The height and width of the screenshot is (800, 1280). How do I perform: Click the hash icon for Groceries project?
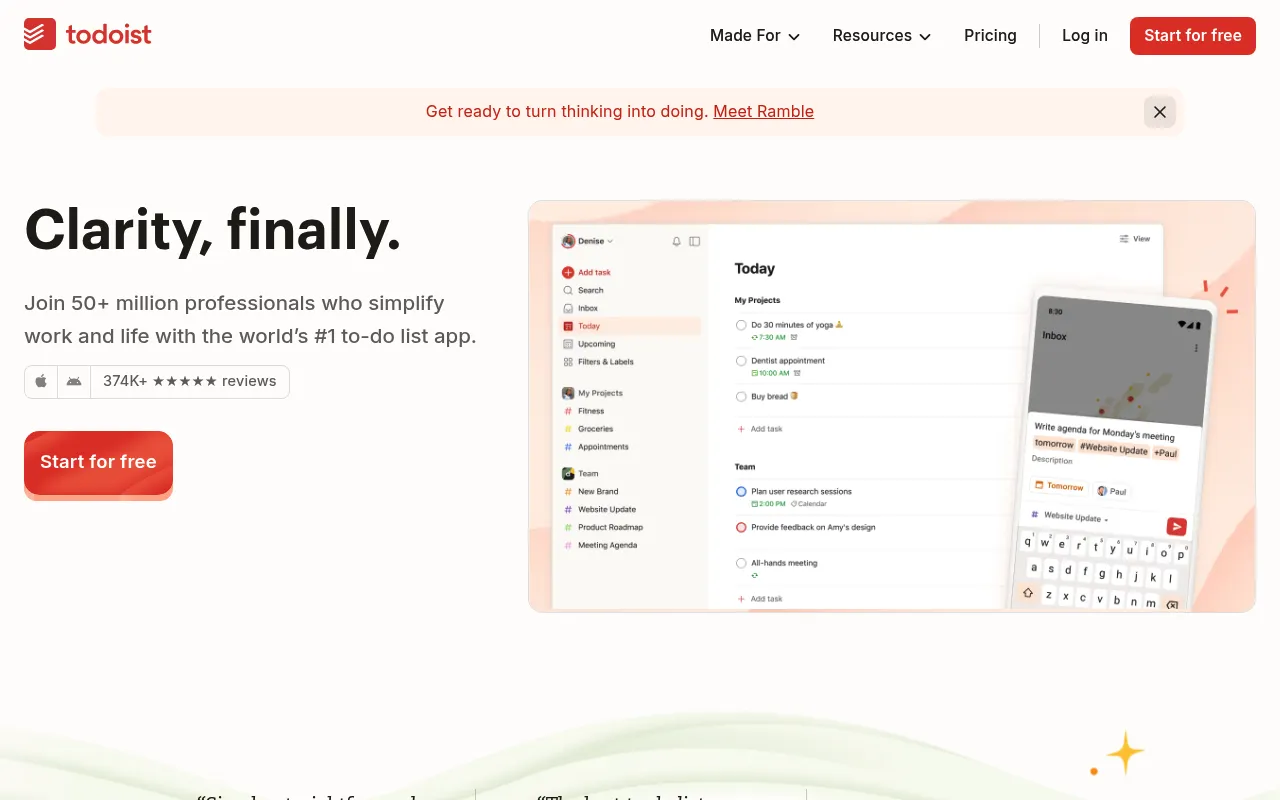568,429
